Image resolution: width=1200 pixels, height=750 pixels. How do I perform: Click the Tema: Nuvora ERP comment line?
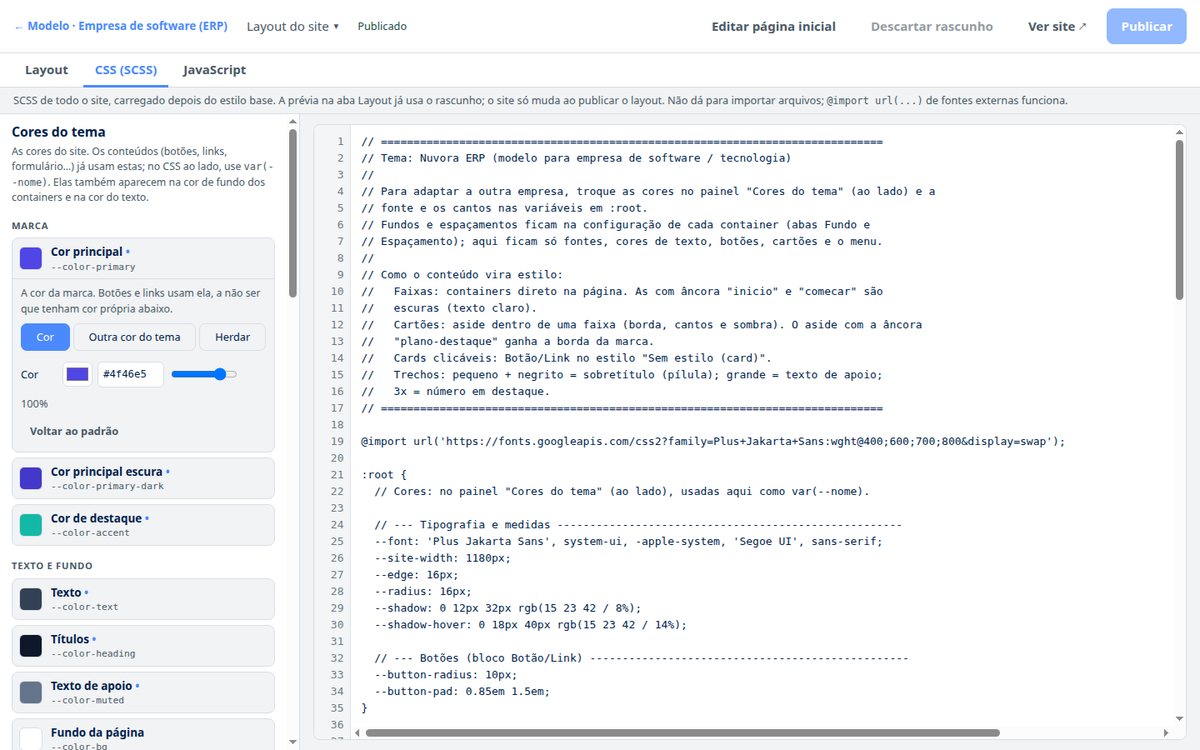576,158
